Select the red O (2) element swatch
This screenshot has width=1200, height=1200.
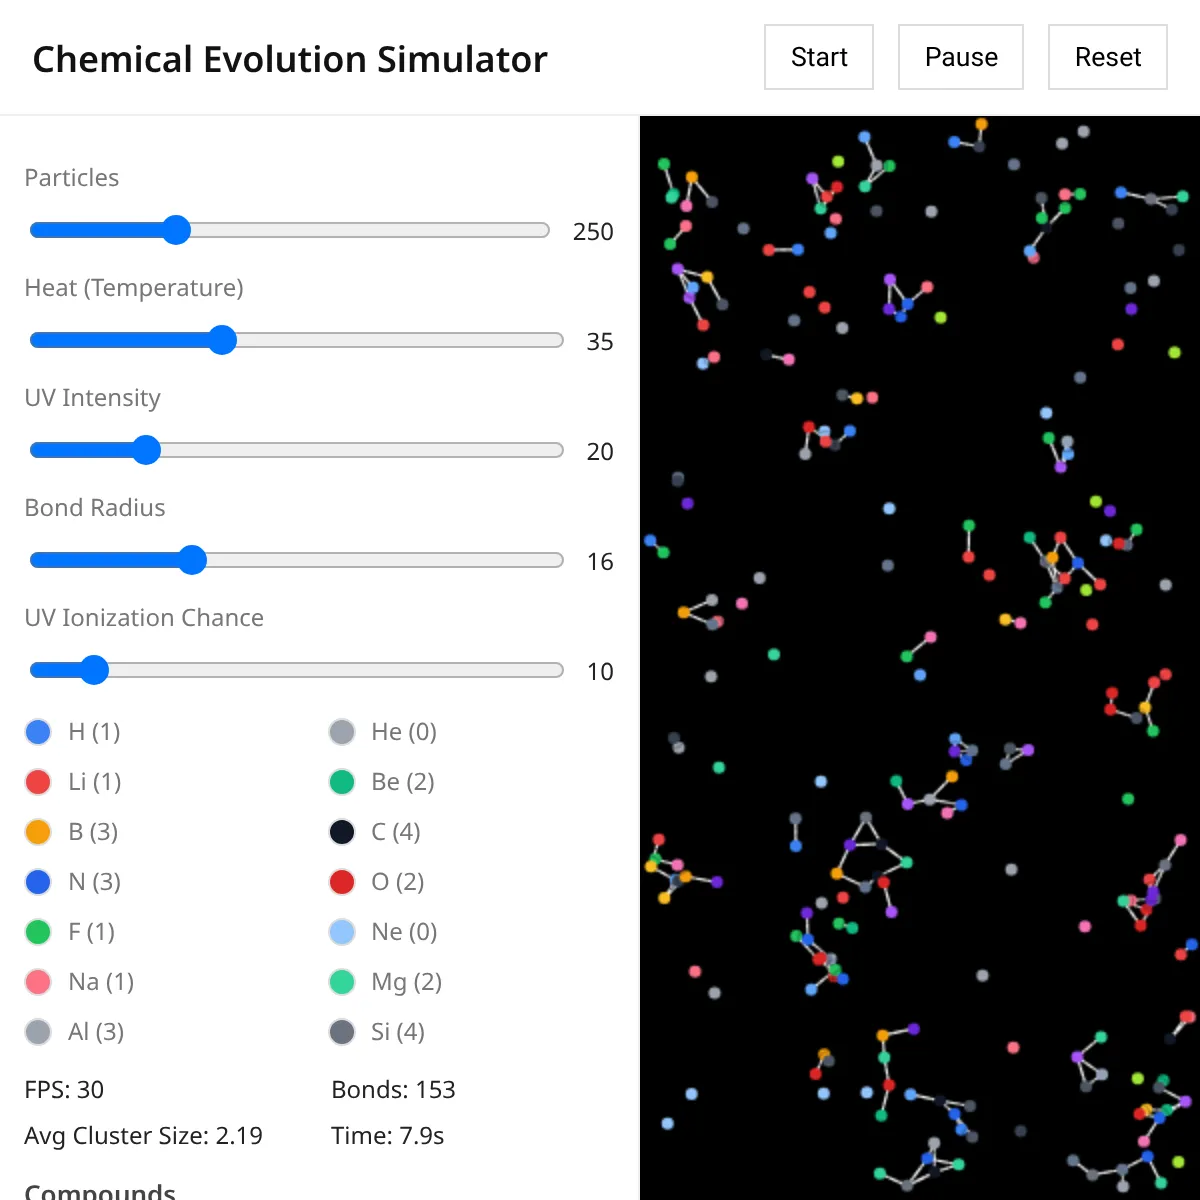coord(342,882)
